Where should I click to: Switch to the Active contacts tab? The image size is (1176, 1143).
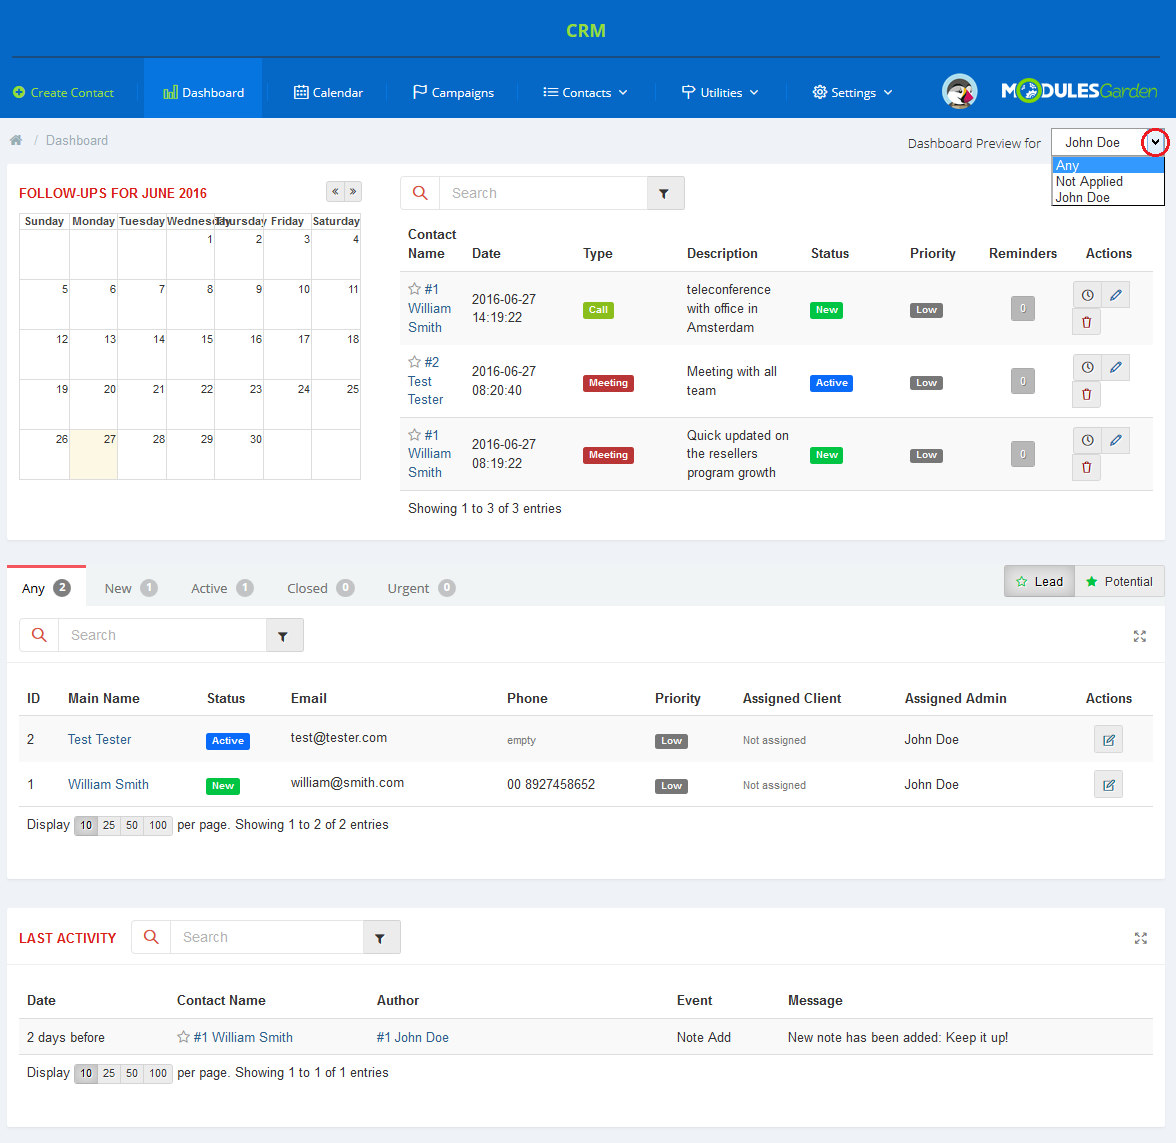pos(221,588)
